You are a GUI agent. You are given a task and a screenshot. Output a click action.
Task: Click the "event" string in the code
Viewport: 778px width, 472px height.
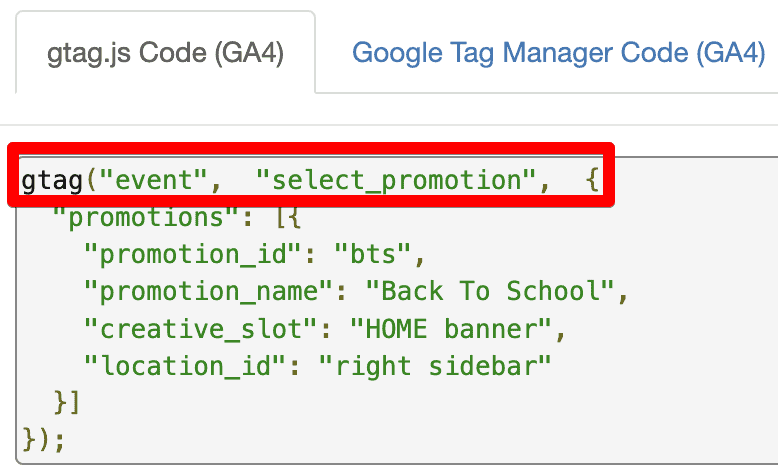pyautogui.click(x=162, y=182)
